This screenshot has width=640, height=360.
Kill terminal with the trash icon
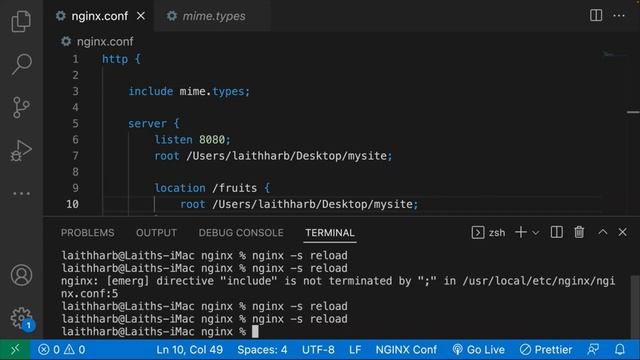click(579, 232)
